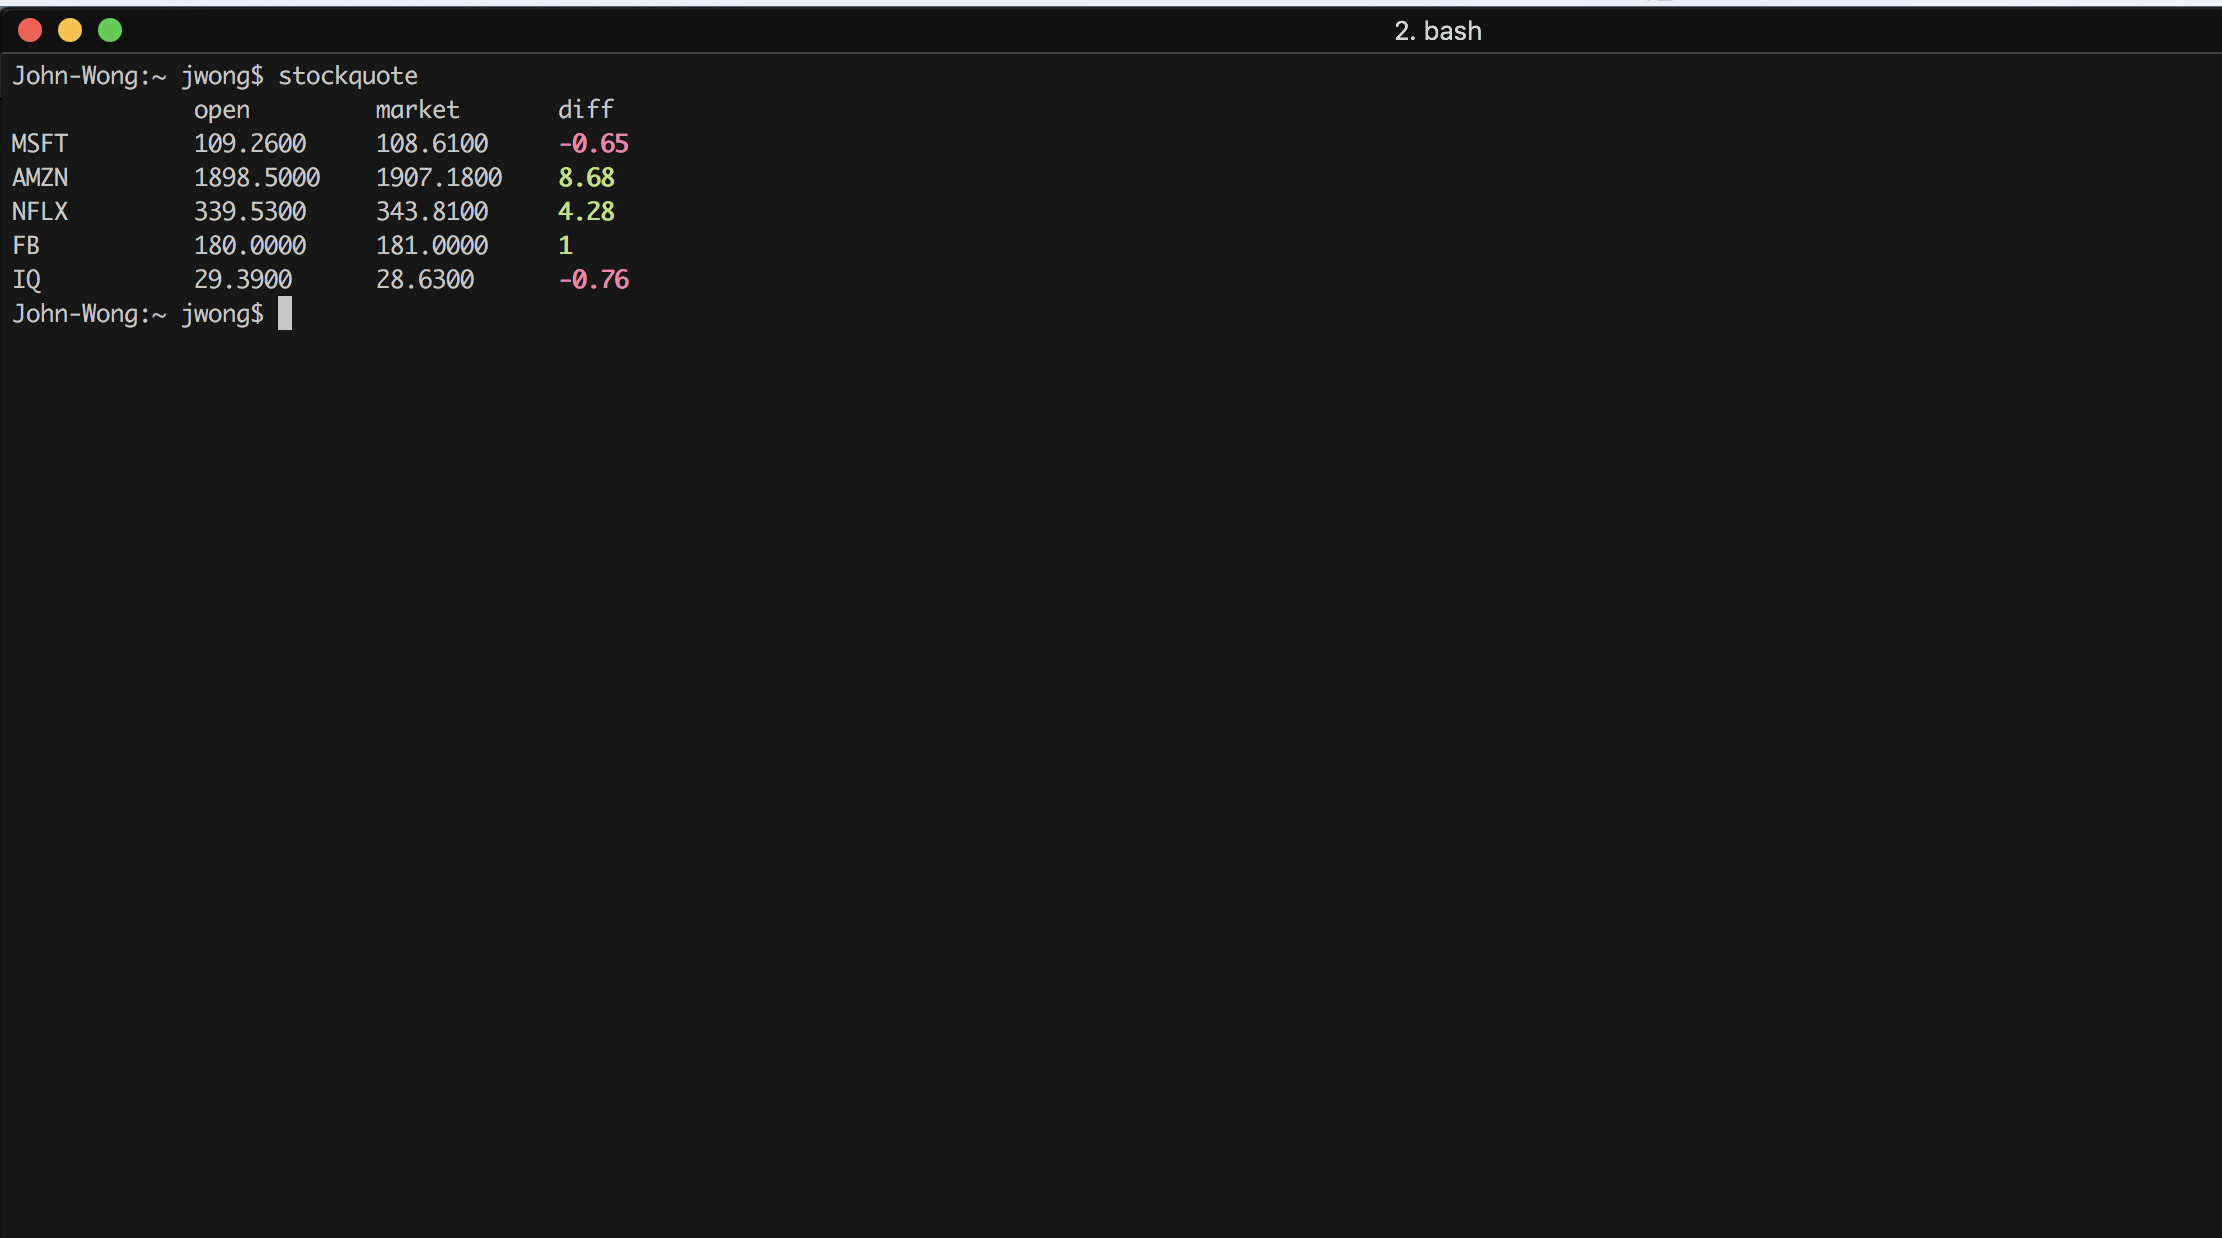Click the red -0.76 diff value

pos(593,280)
